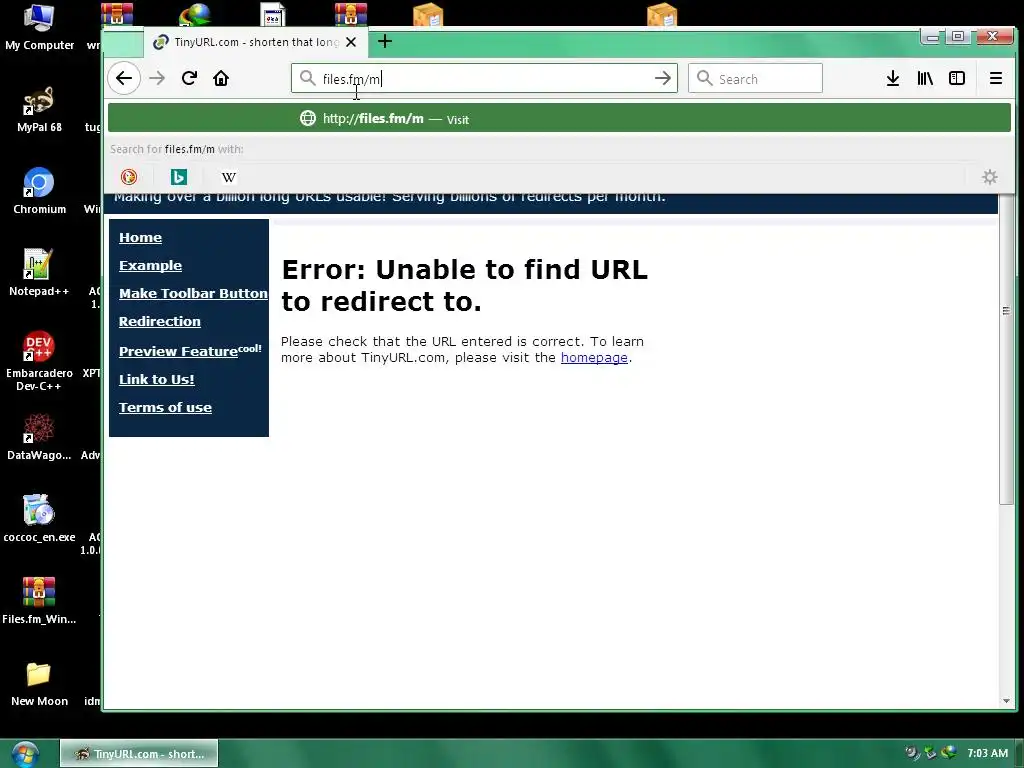This screenshot has width=1024, height=768.
Task: Visit http://files.fm/m suggestion
Action: click(x=559, y=119)
